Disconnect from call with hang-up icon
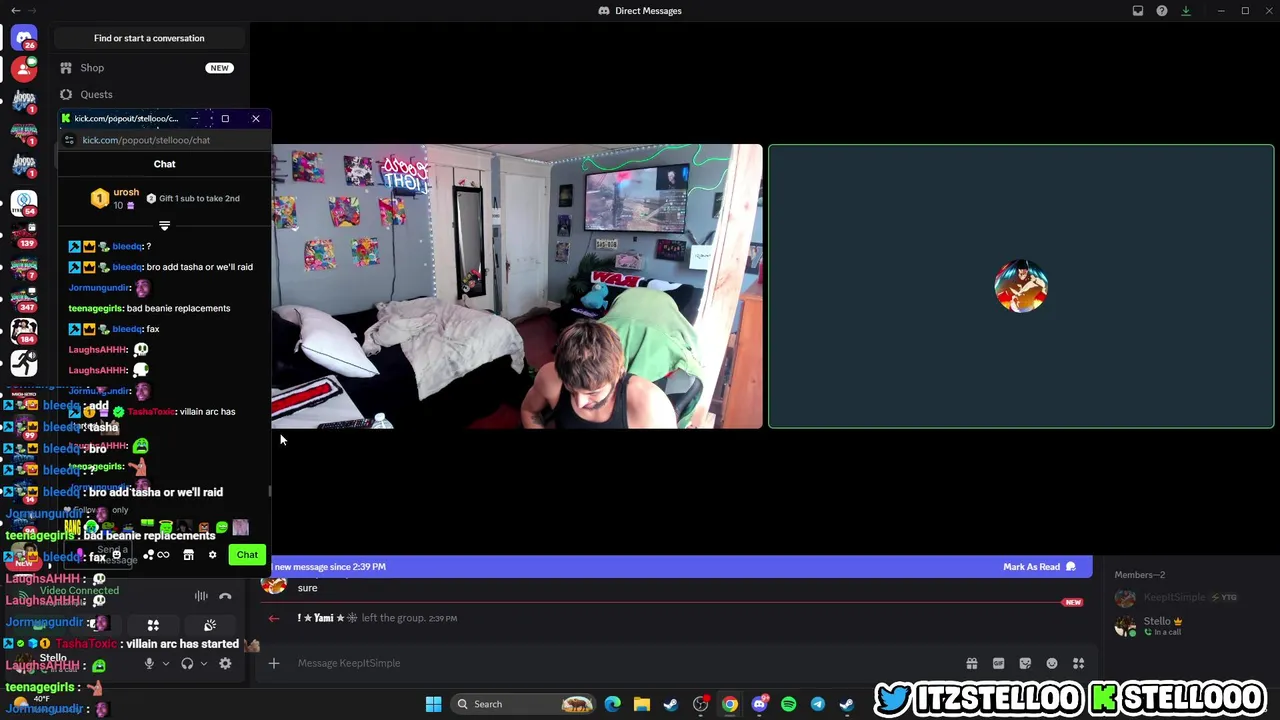This screenshot has width=1280, height=720. click(x=225, y=596)
